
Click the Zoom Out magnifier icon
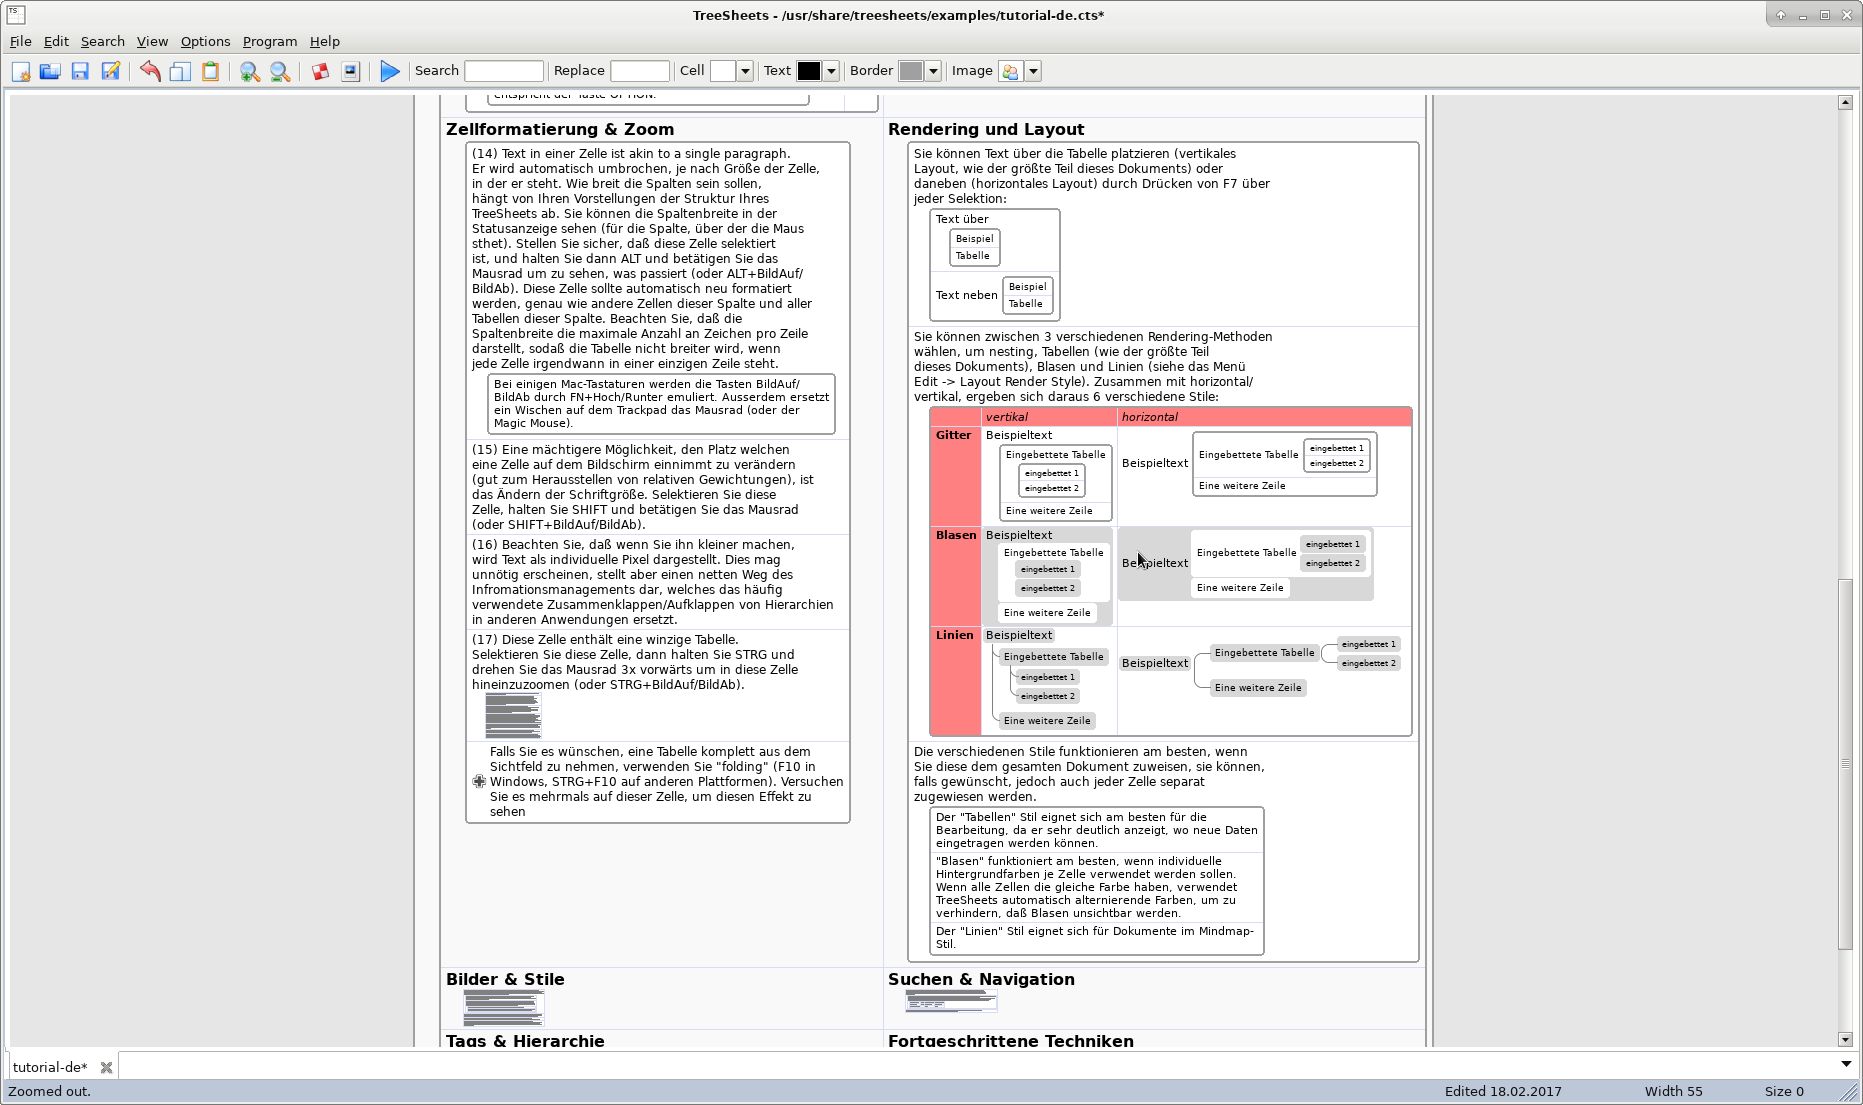pos(280,71)
